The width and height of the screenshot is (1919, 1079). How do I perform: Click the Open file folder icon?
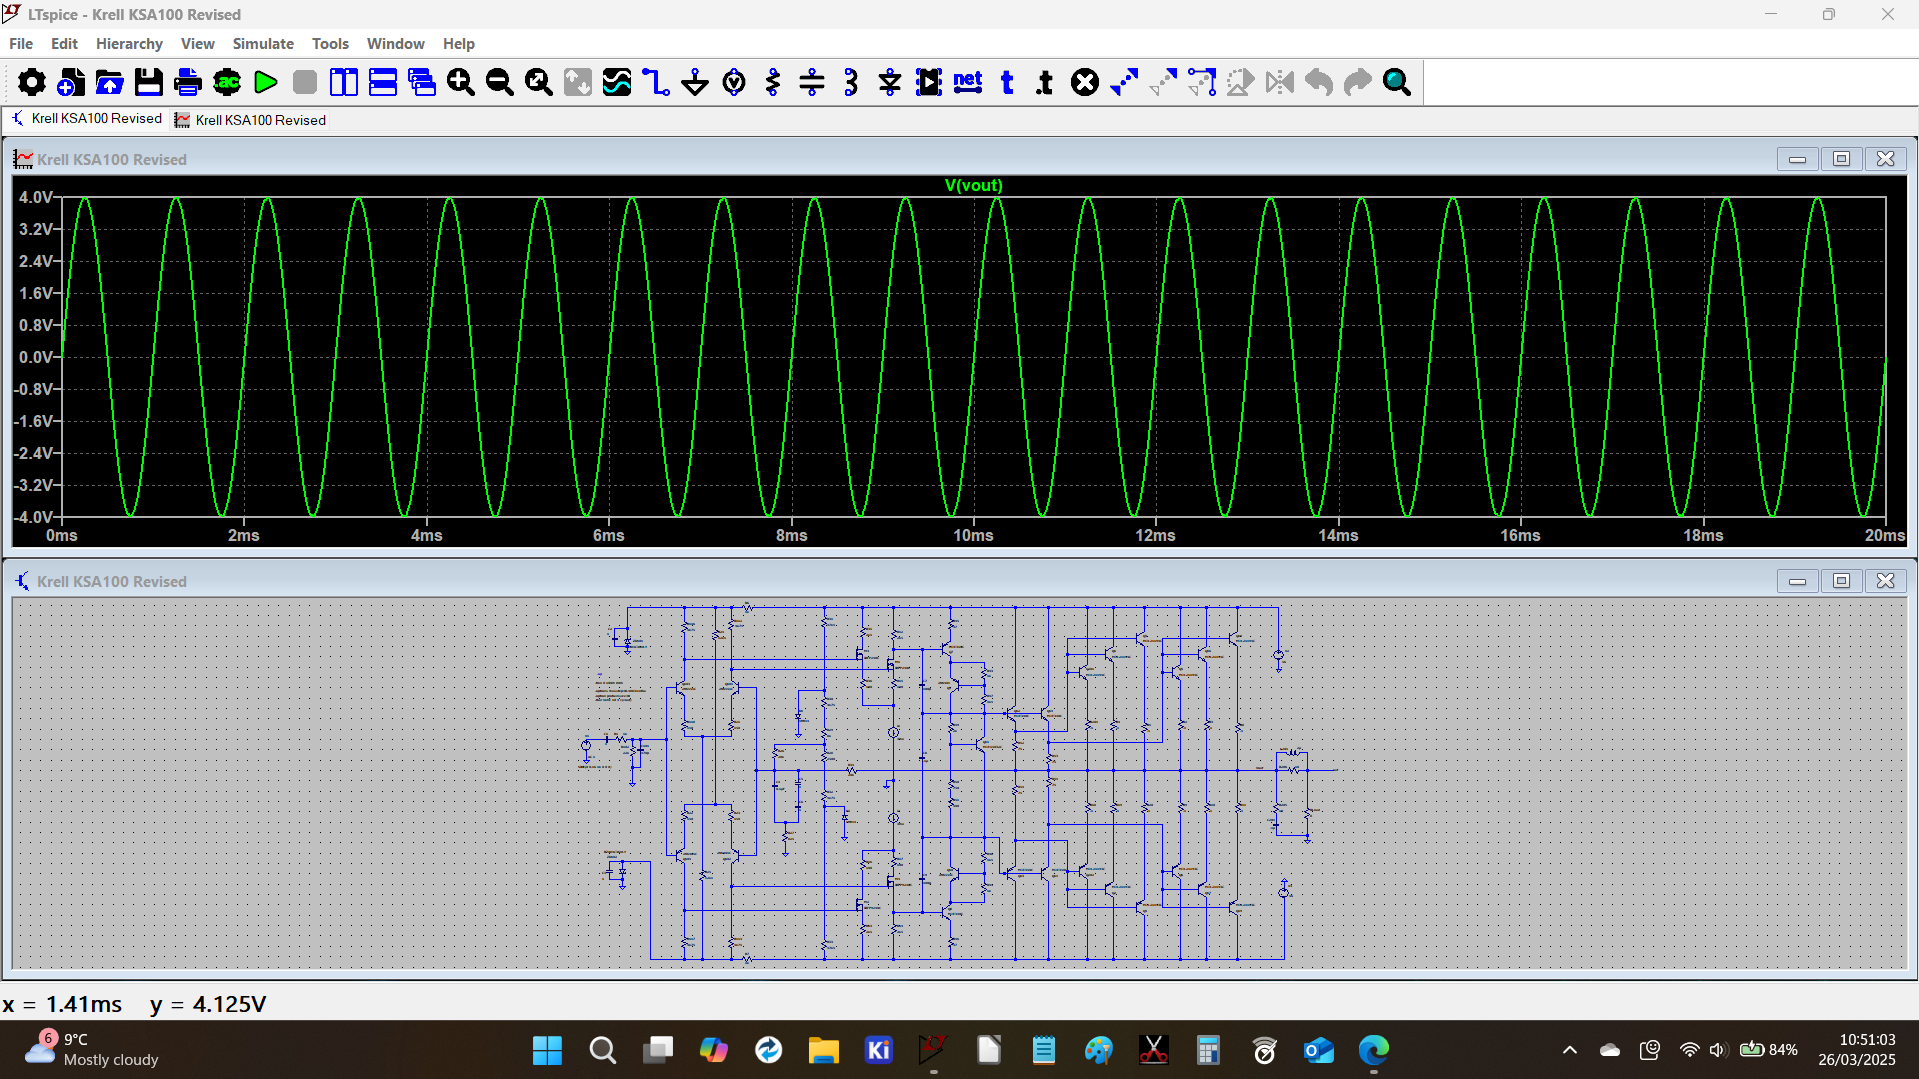point(109,82)
